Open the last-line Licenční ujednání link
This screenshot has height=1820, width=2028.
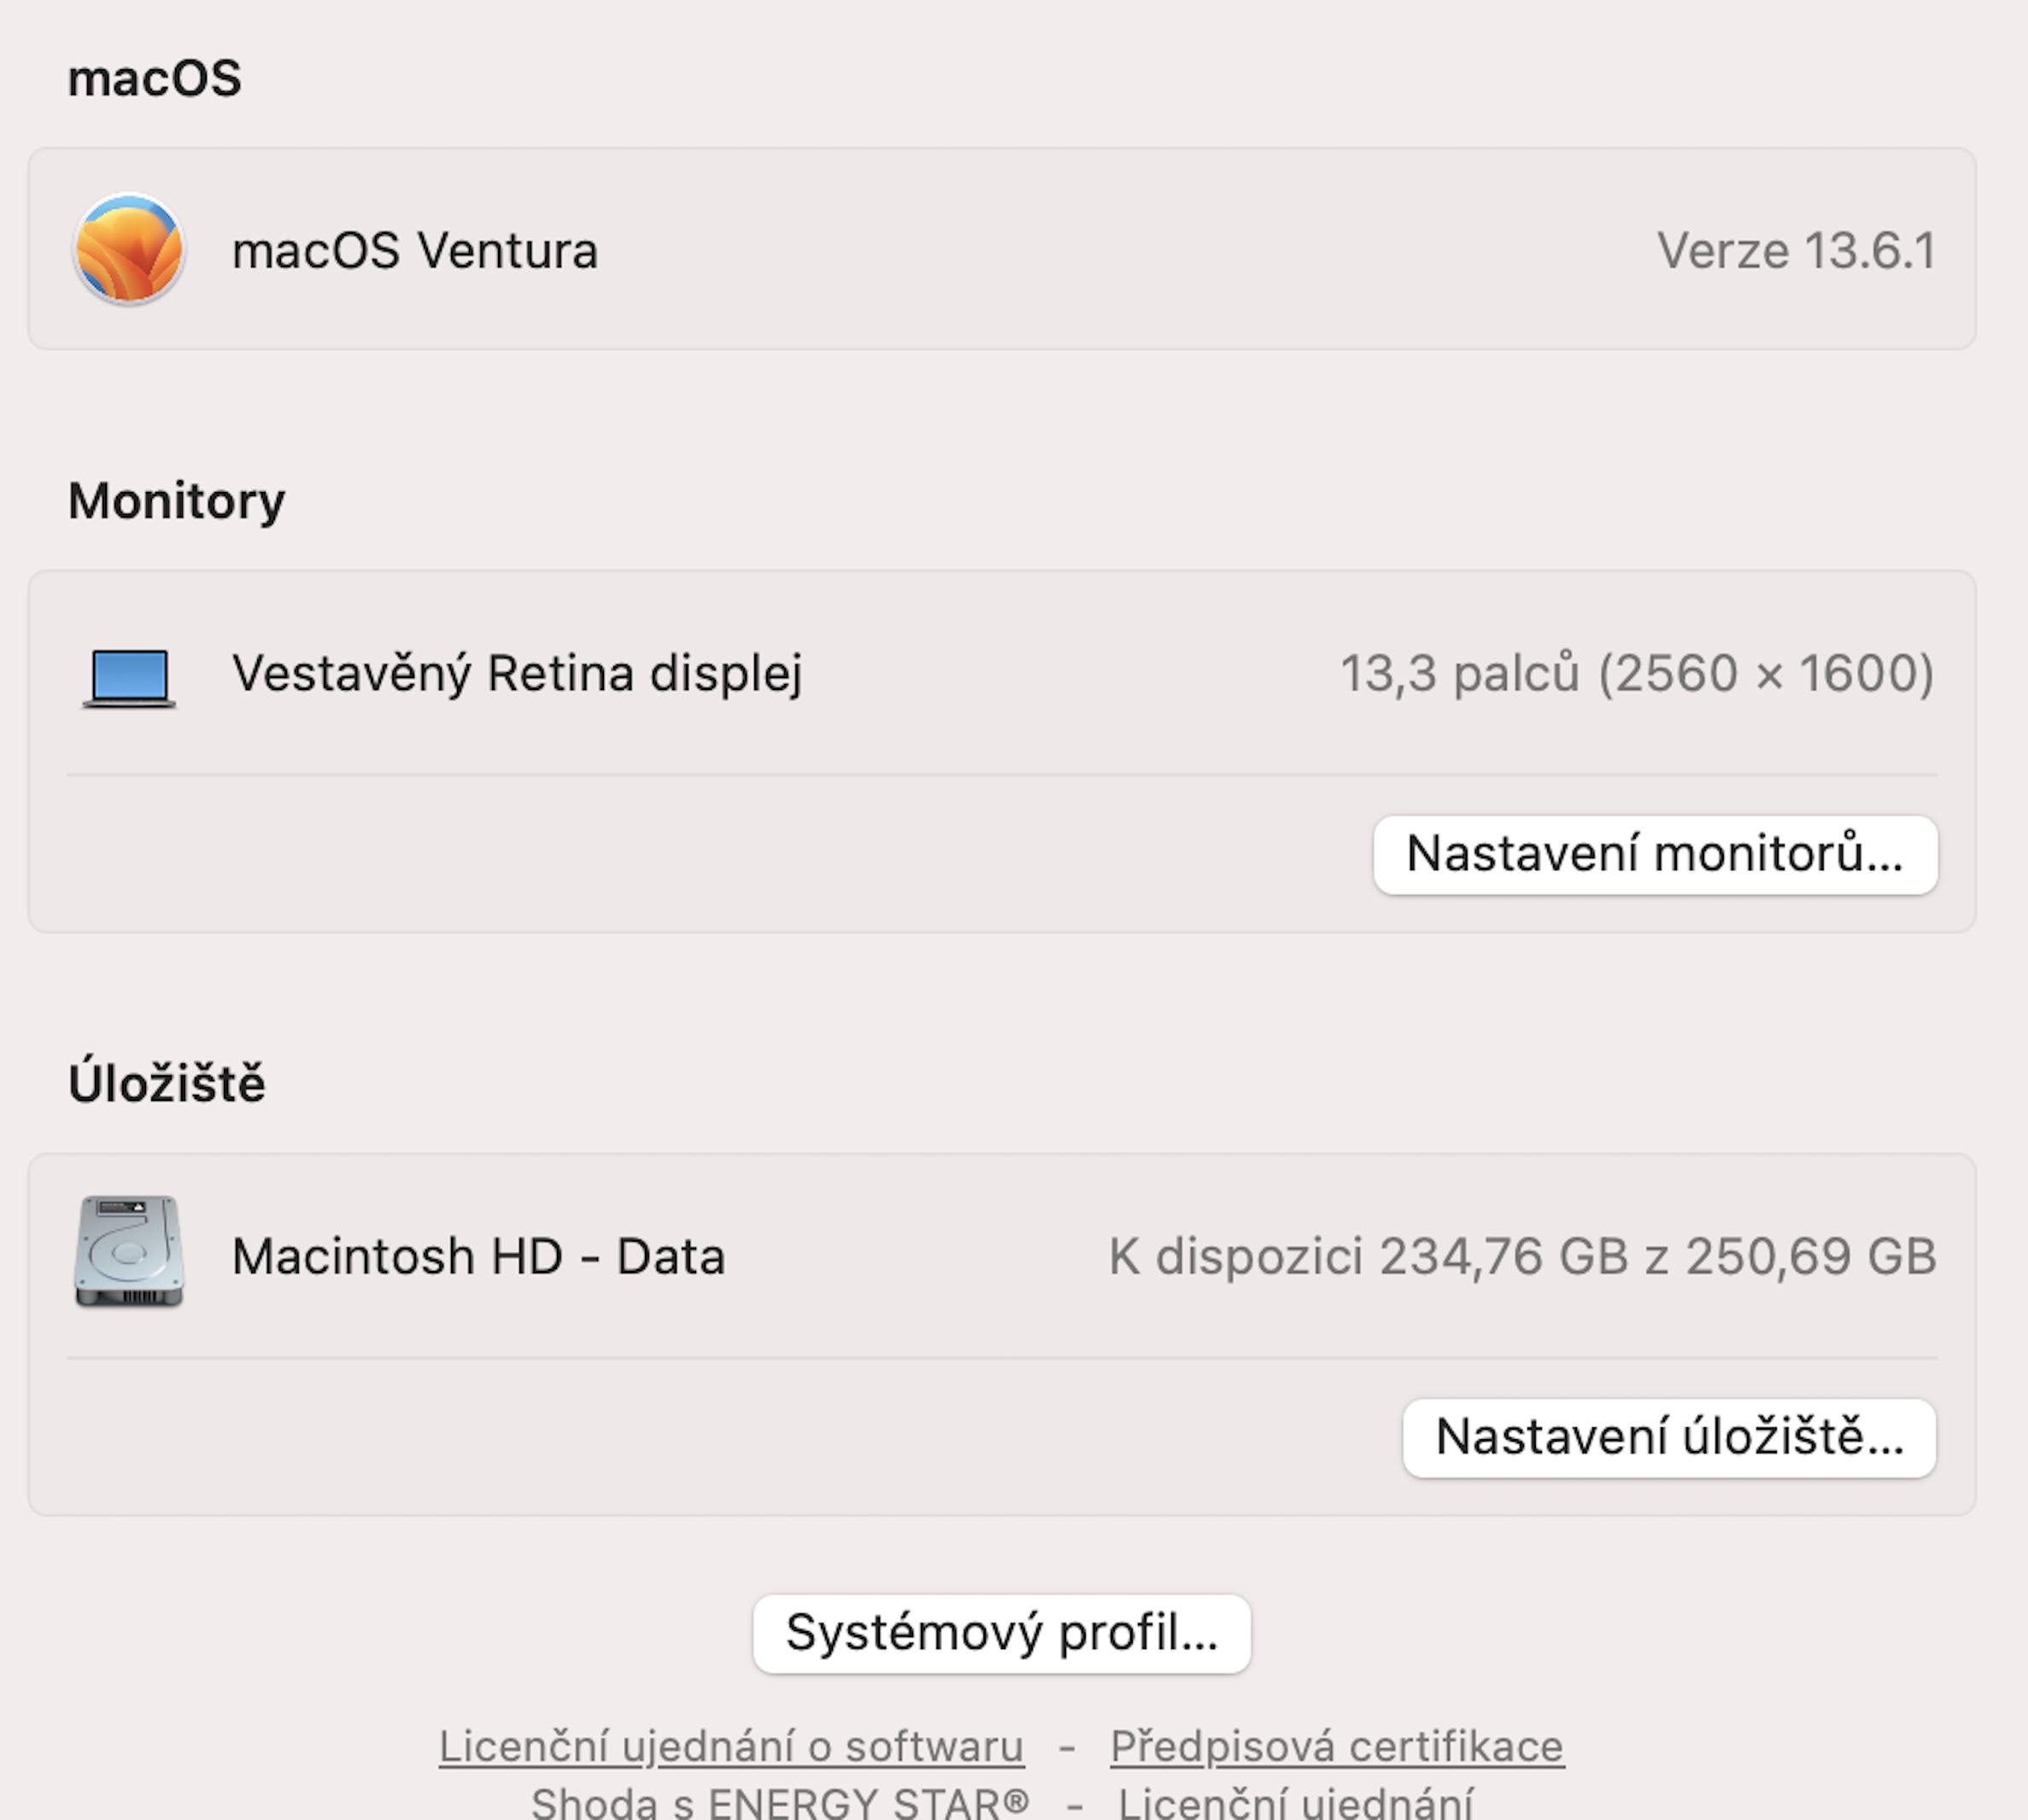tap(1295, 1803)
